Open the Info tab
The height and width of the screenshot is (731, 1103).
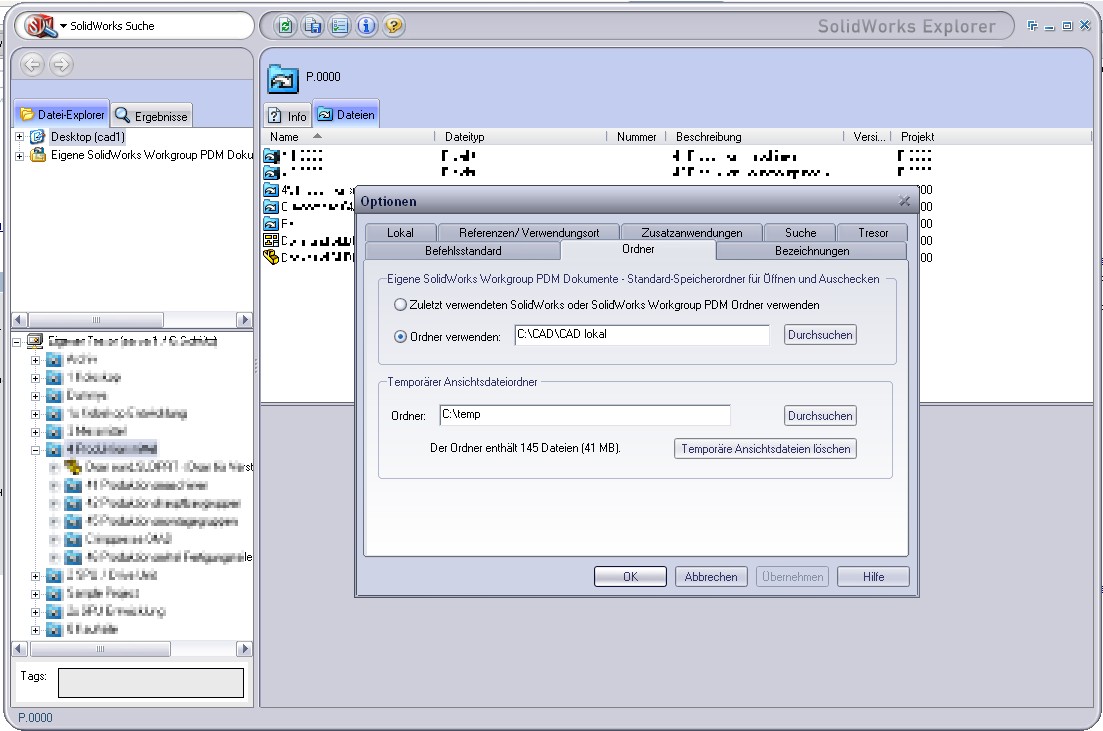pyautogui.click(x=288, y=116)
